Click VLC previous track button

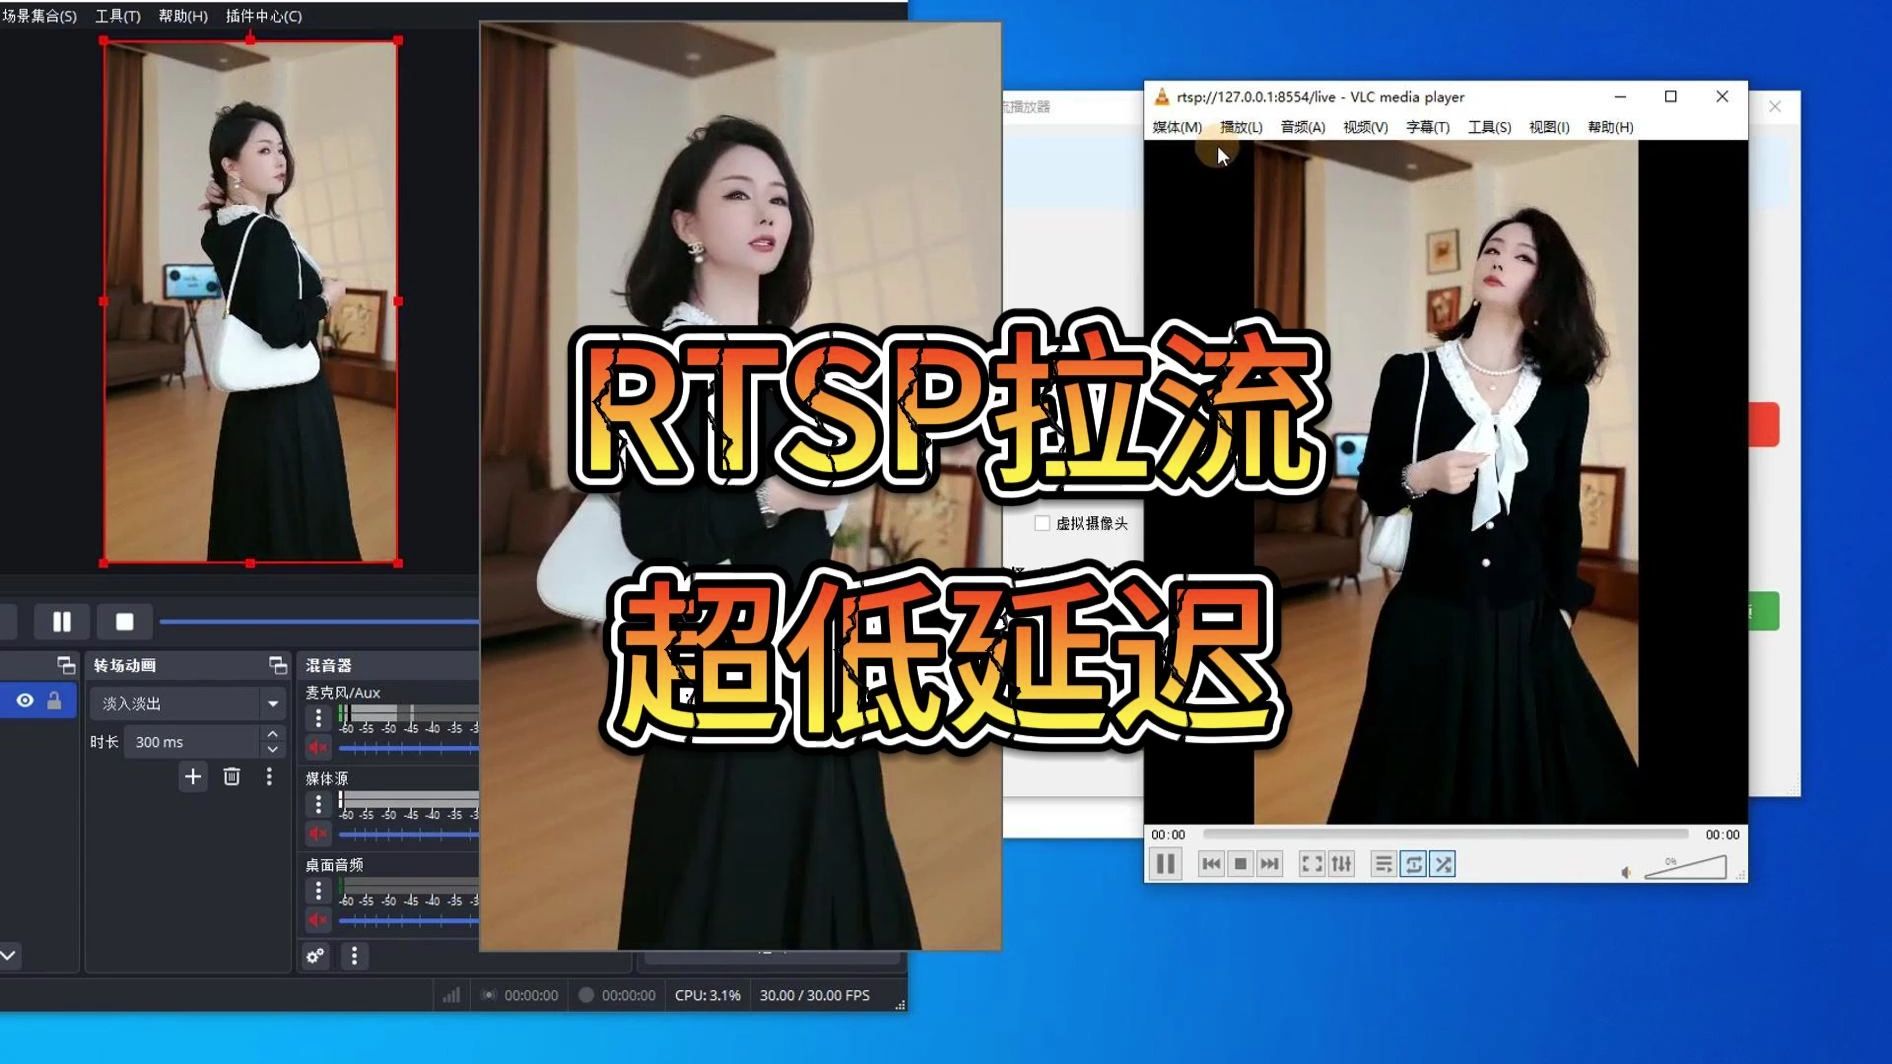1211,864
